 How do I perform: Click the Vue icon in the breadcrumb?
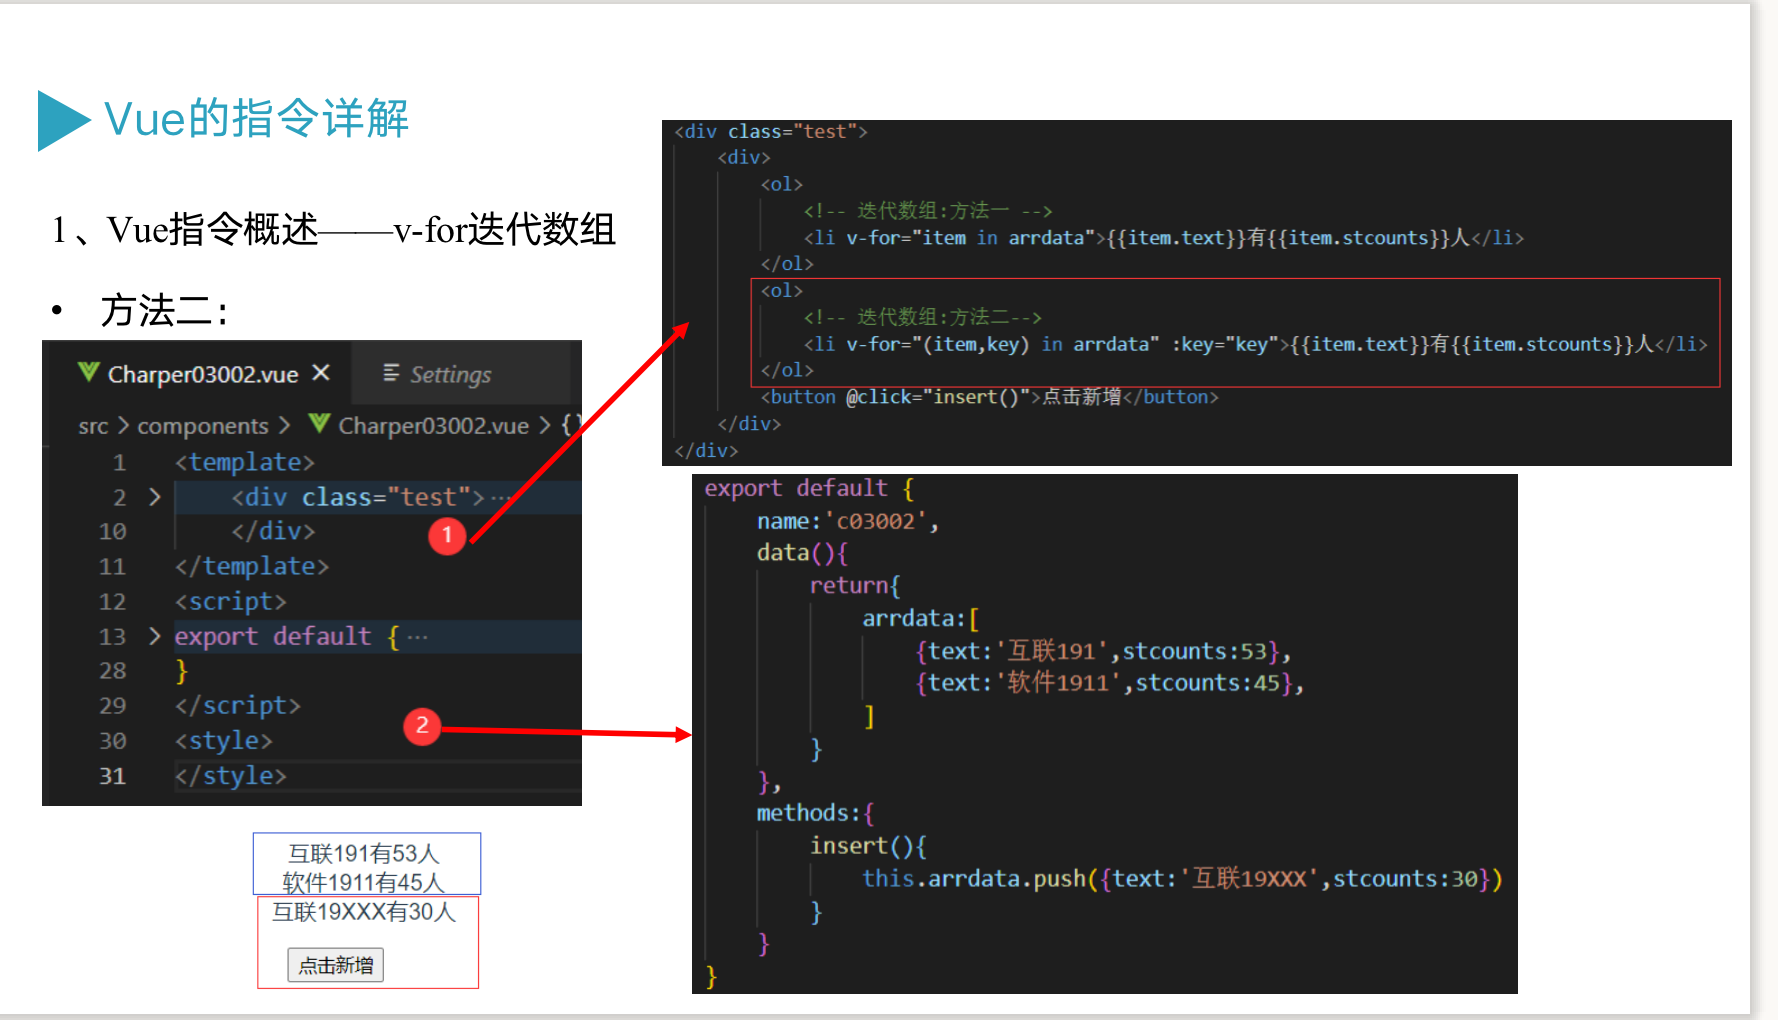pyautogui.click(x=319, y=424)
